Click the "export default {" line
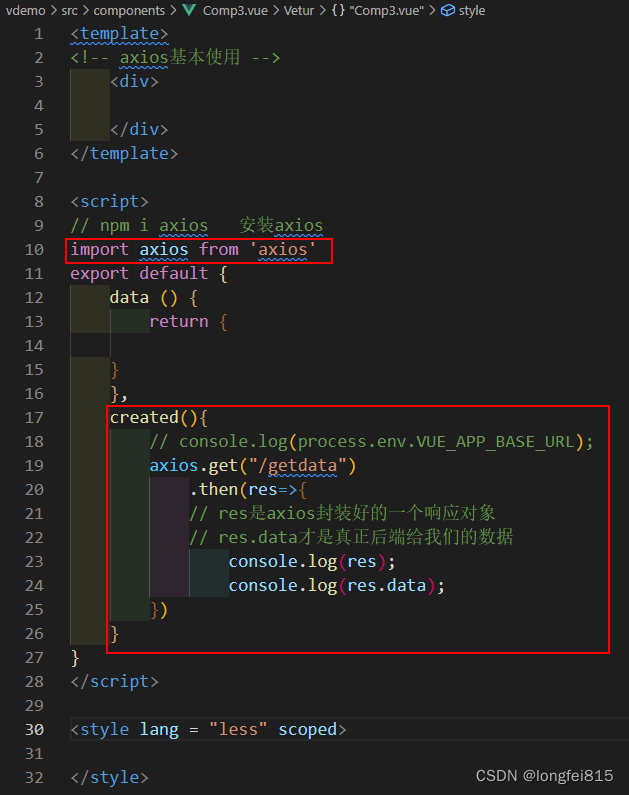The image size is (629, 795). click(149, 273)
